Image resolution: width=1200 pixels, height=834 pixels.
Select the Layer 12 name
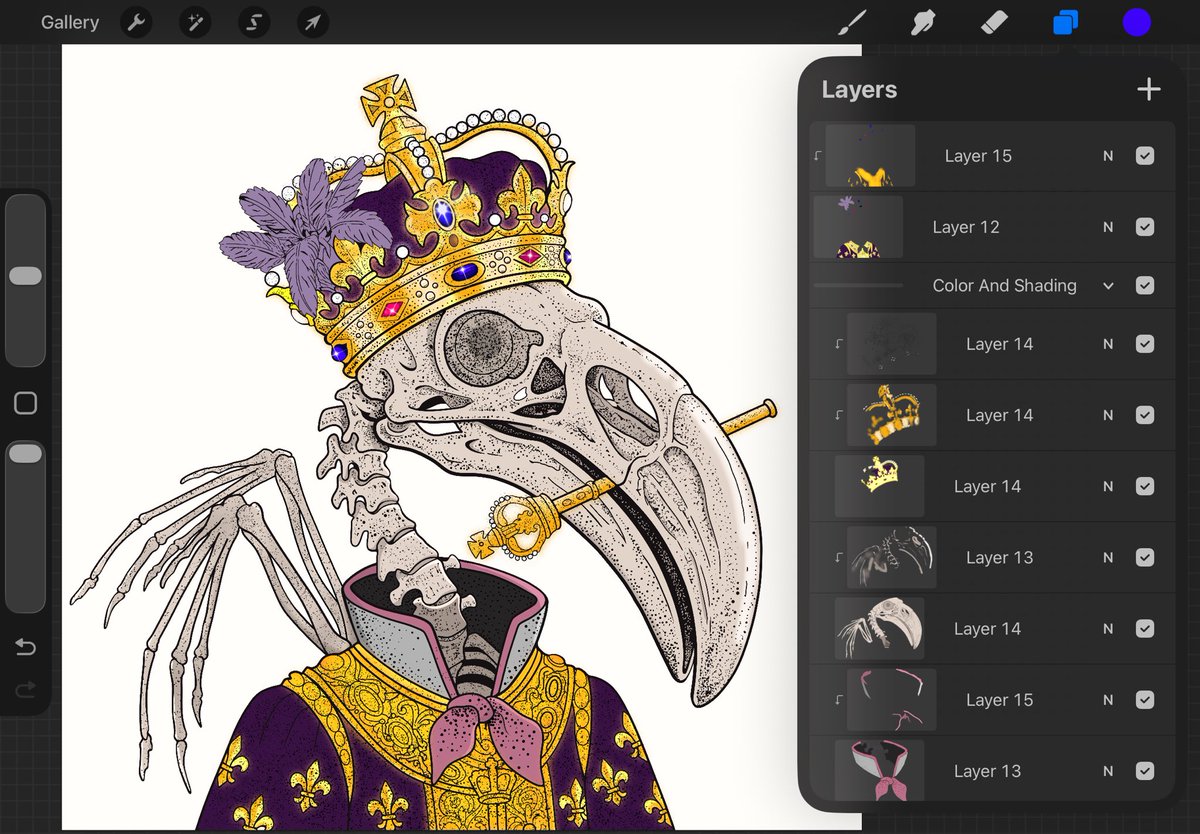(966, 227)
